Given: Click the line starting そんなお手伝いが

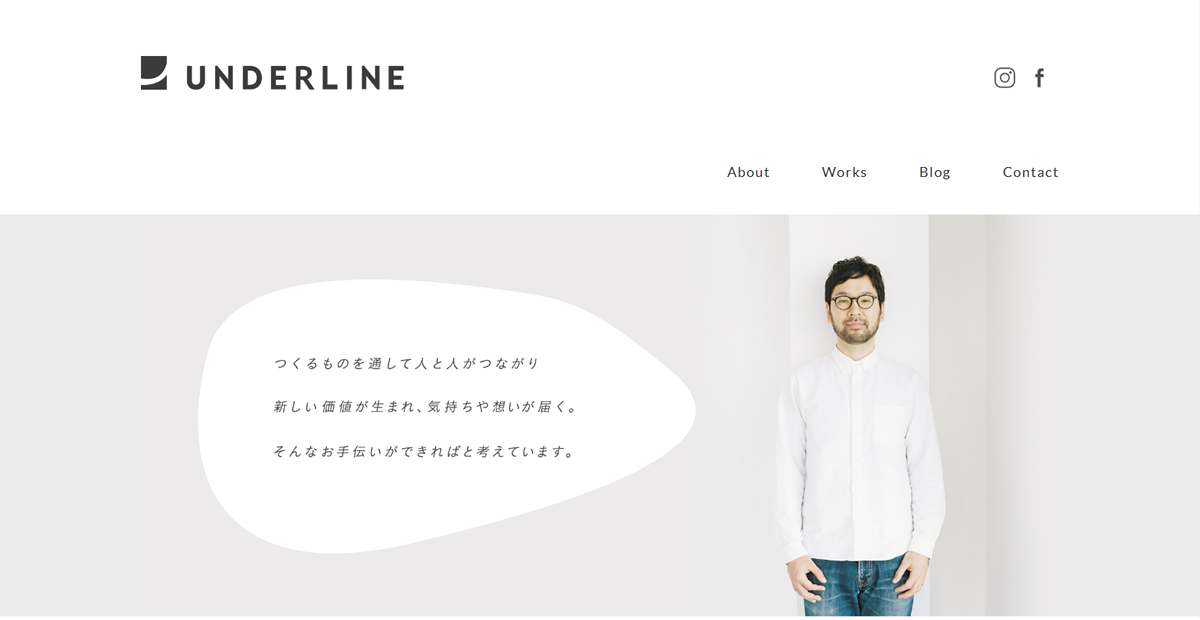Looking at the screenshot, I should (x=425, y=451).
